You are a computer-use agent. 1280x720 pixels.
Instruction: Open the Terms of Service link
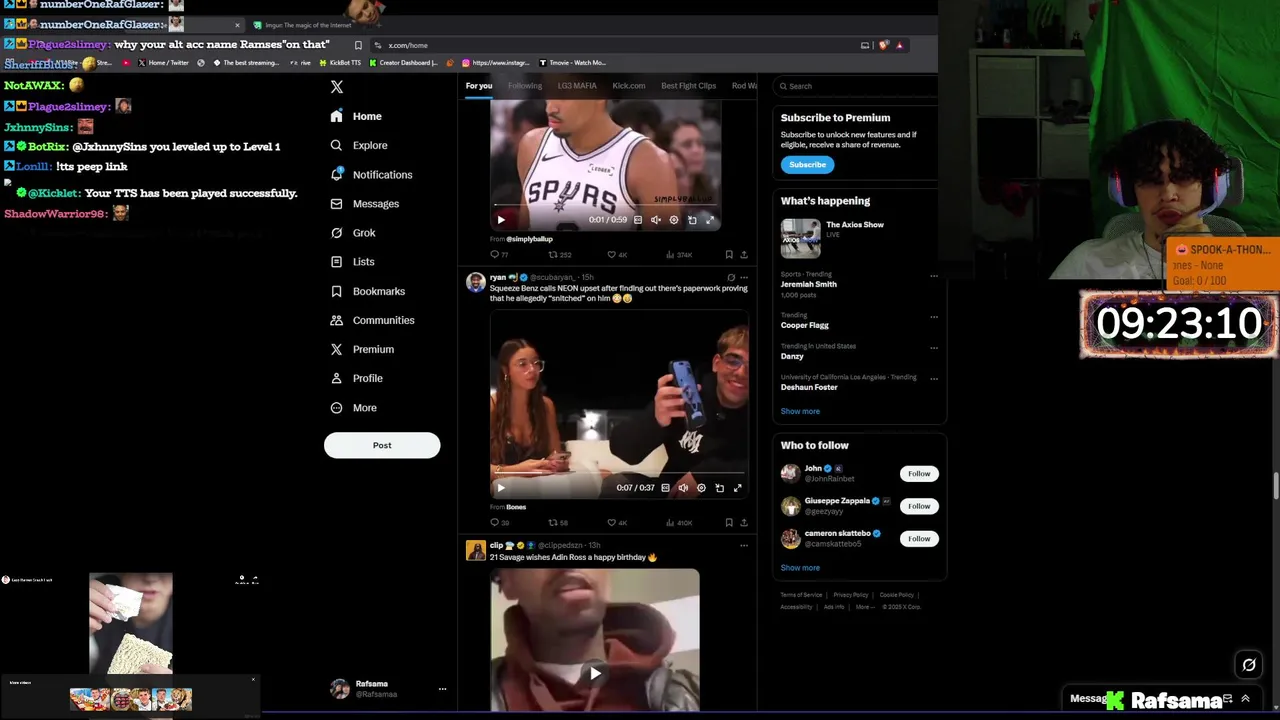801,595
